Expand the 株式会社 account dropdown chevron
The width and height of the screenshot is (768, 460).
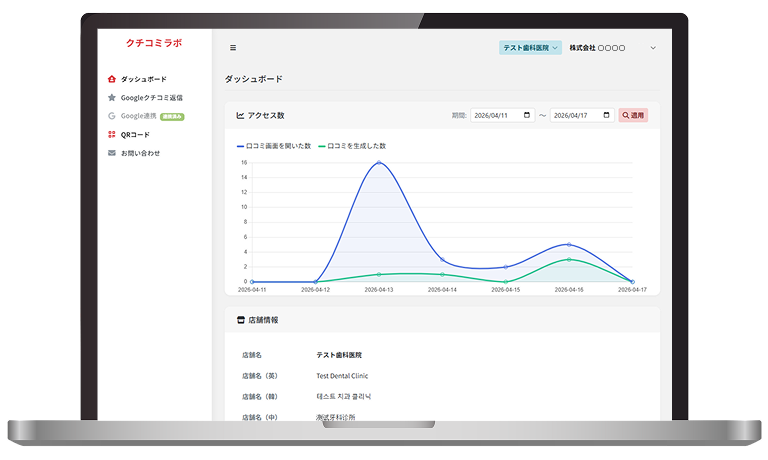click(x=653, y=48)
